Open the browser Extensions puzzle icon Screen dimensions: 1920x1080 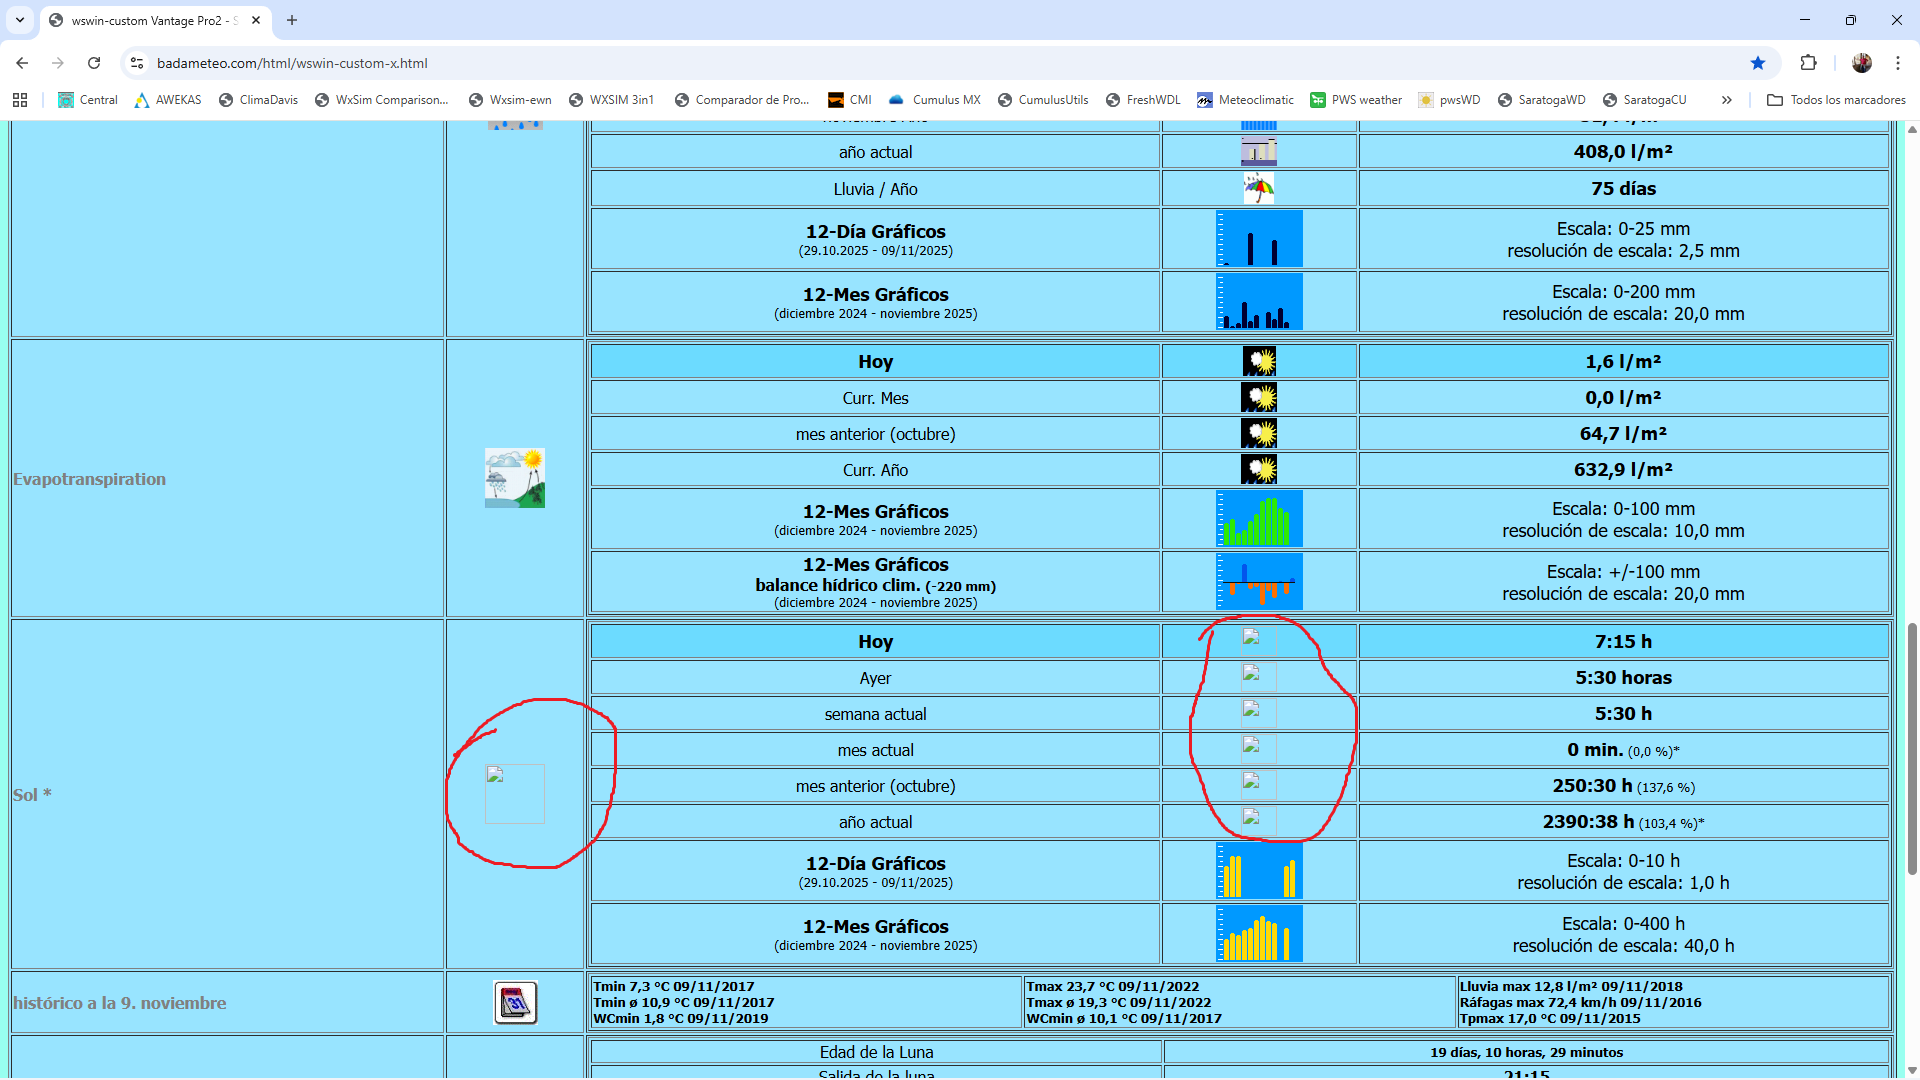pos(1808,63)
